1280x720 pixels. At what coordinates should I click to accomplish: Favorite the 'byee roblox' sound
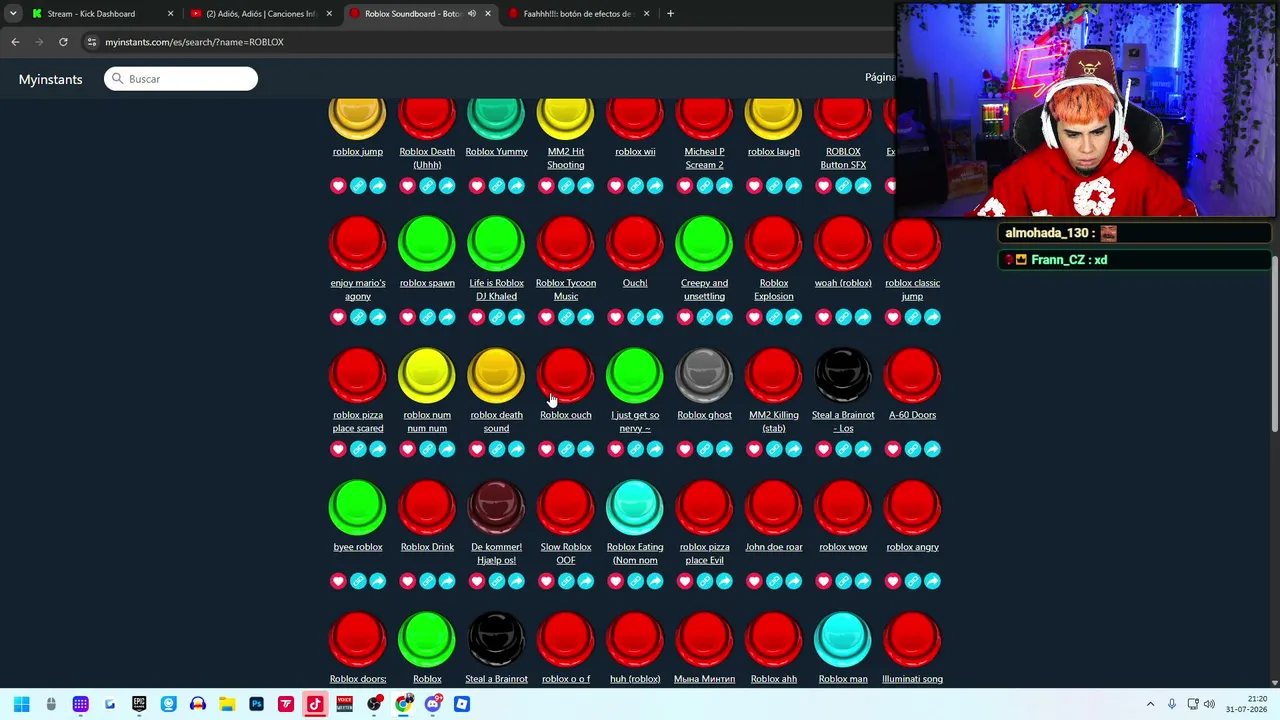[x=338, y=581]
